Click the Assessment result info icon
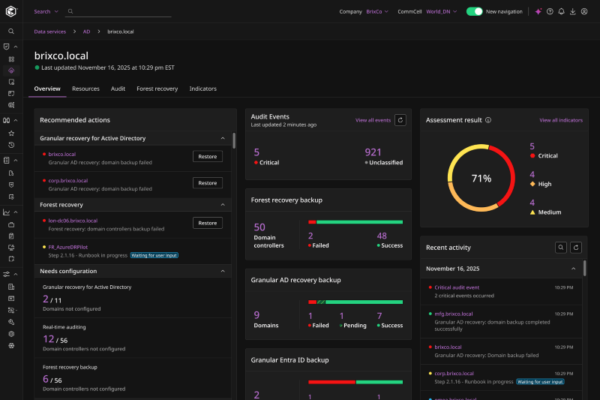600x400 pixels. pos(487,120)
